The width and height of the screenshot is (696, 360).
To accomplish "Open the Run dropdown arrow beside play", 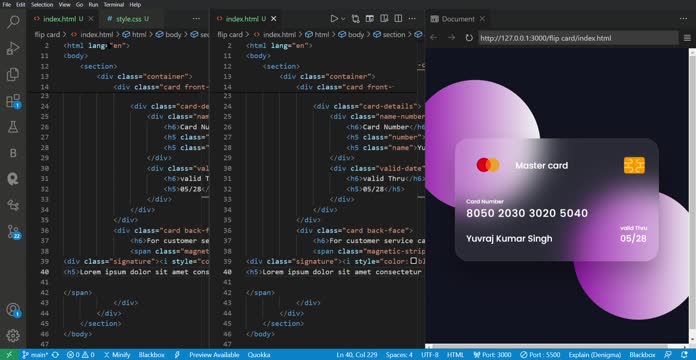I will pos(343,19).
